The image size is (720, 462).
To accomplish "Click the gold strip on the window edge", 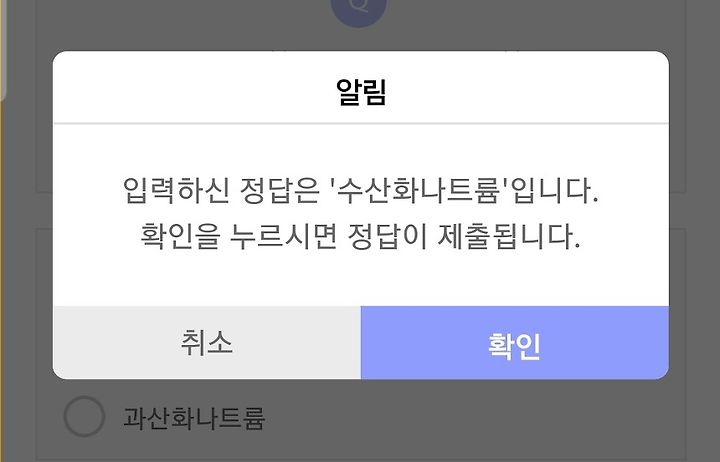I will 2,230.
